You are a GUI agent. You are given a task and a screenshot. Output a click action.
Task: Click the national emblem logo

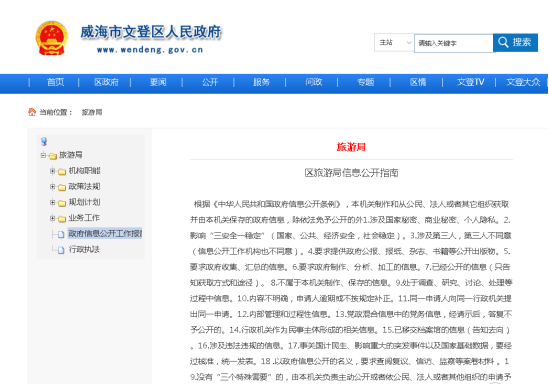tap(51, 38)
